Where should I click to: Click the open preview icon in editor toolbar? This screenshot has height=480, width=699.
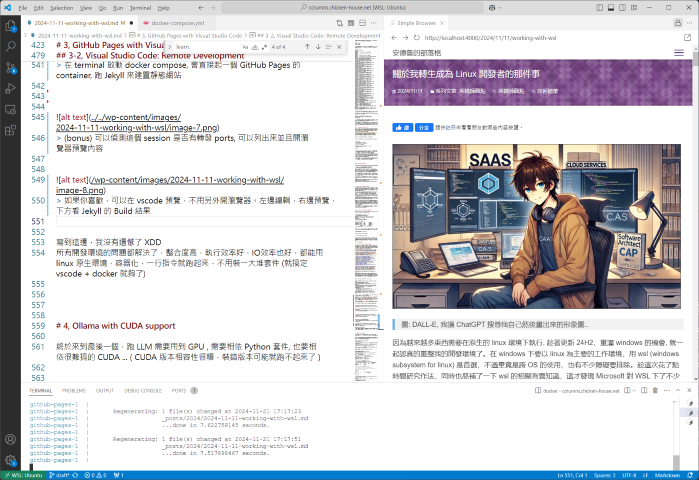click(351, 23)
